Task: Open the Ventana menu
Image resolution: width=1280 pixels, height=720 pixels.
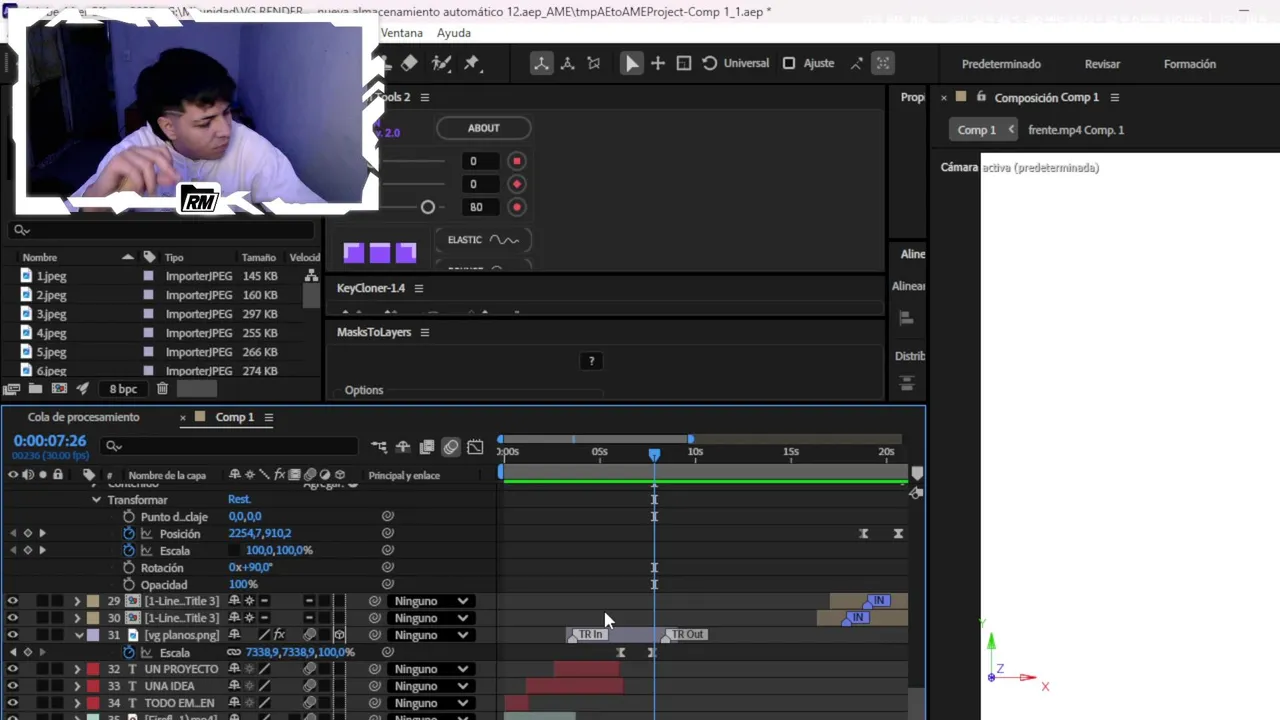Action: (402, 33)
